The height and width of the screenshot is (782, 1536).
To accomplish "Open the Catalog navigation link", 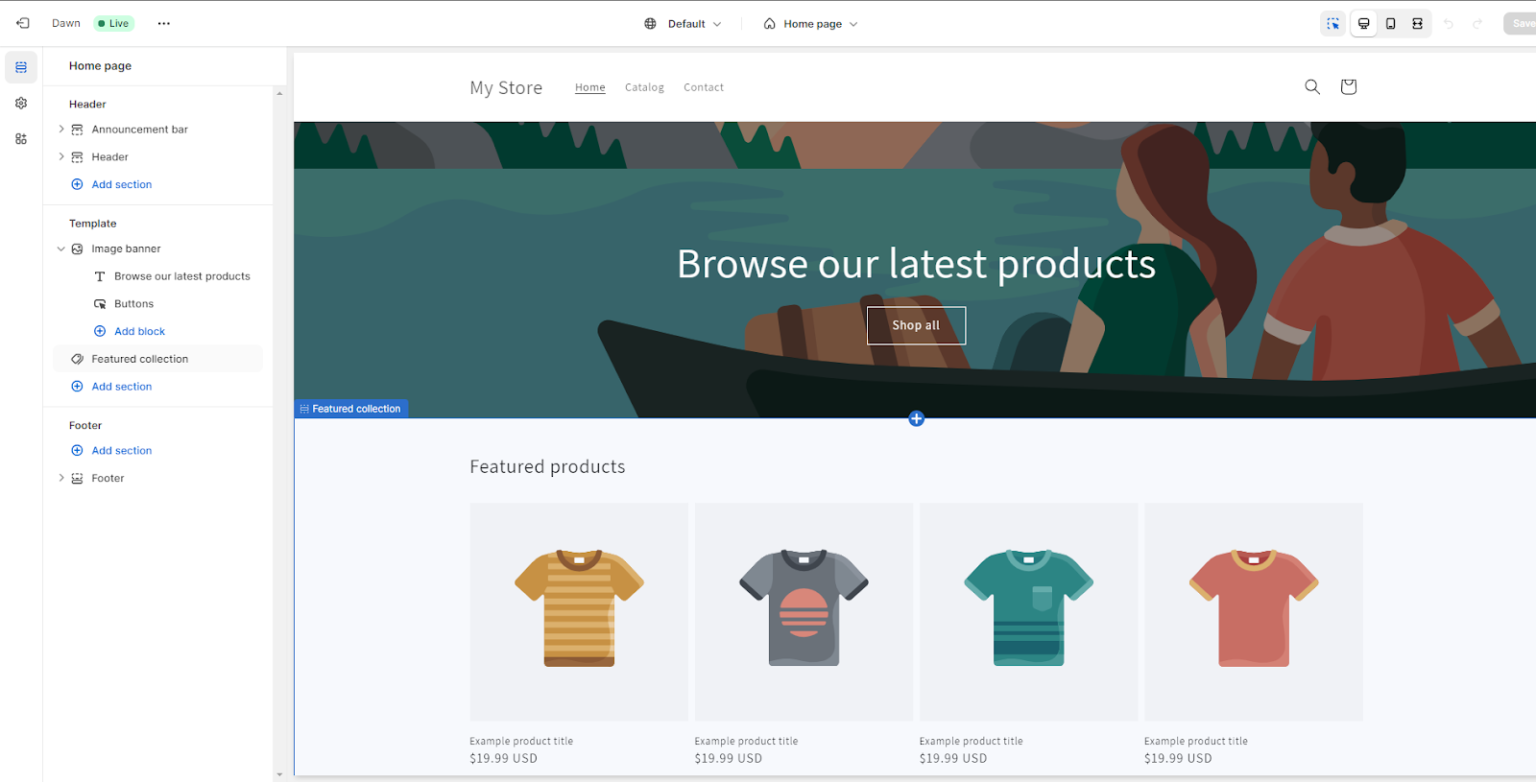I will click(x=644, y=87).
